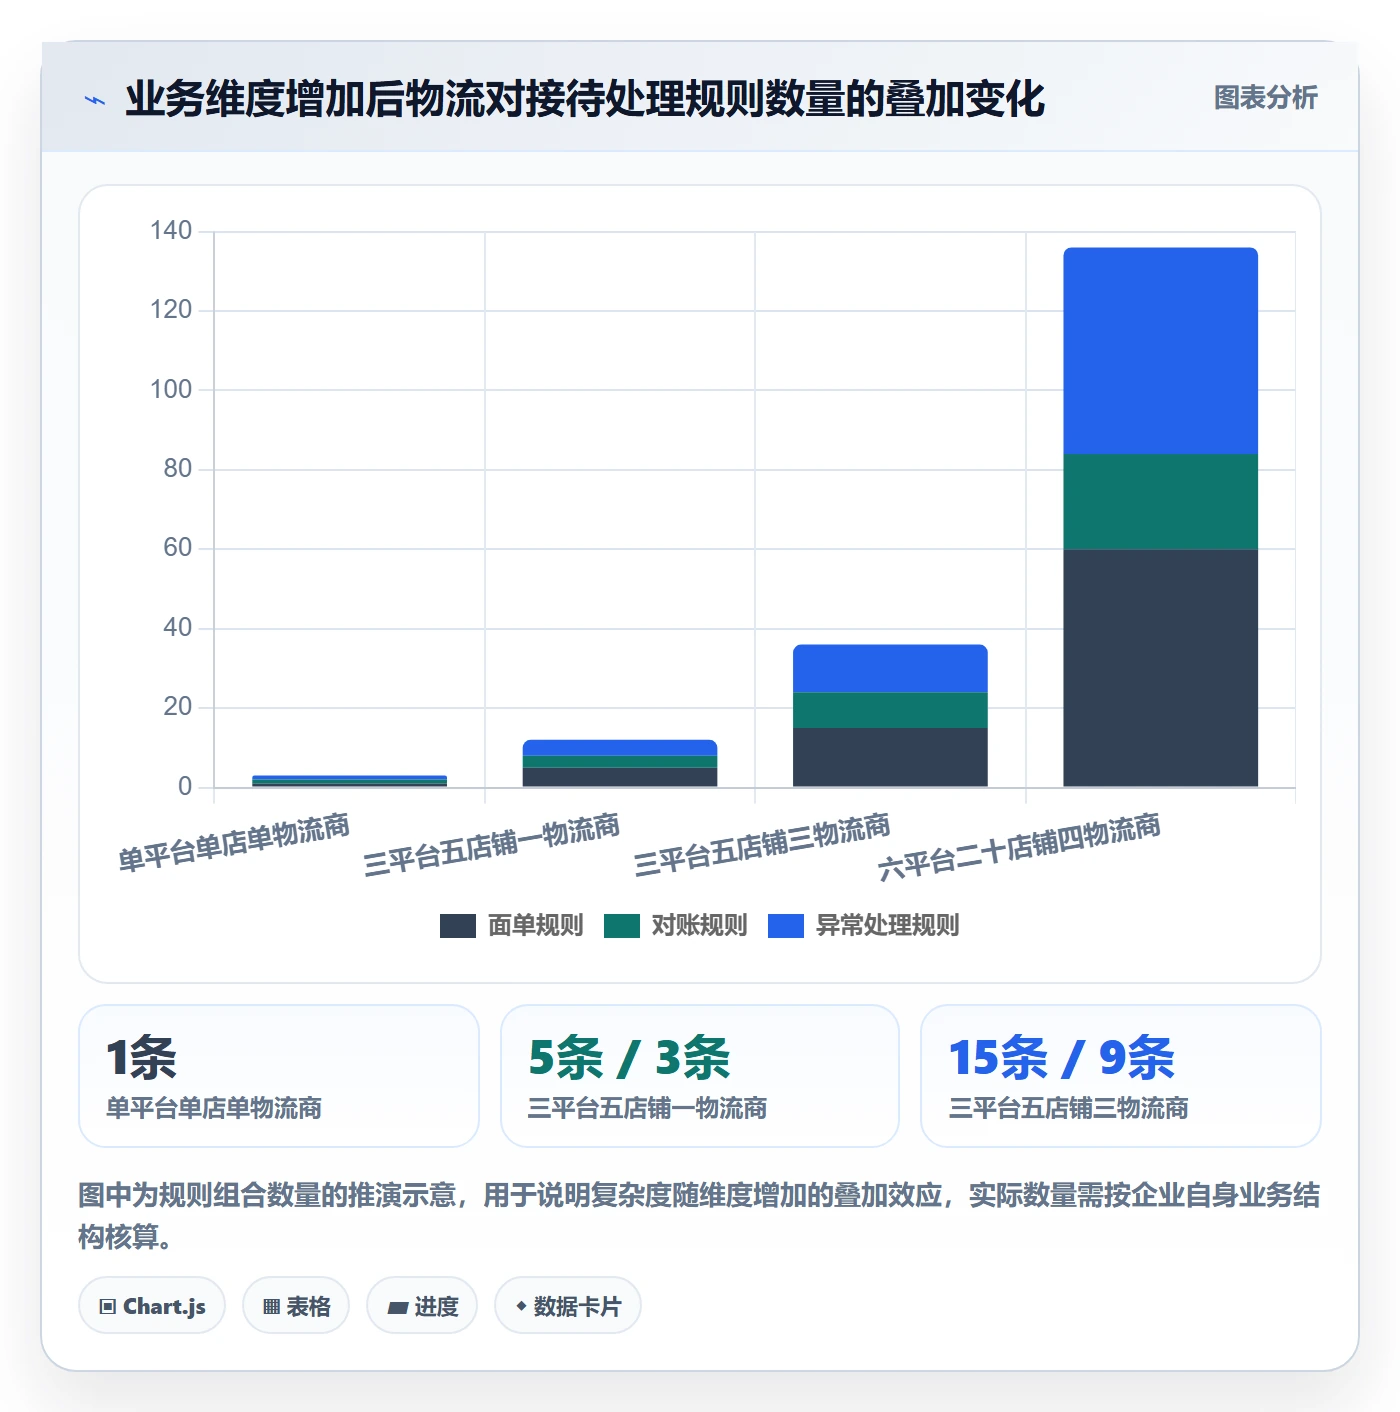Click dark segment of 六平台二十店铺四物流商 bar

[1160, 668]
